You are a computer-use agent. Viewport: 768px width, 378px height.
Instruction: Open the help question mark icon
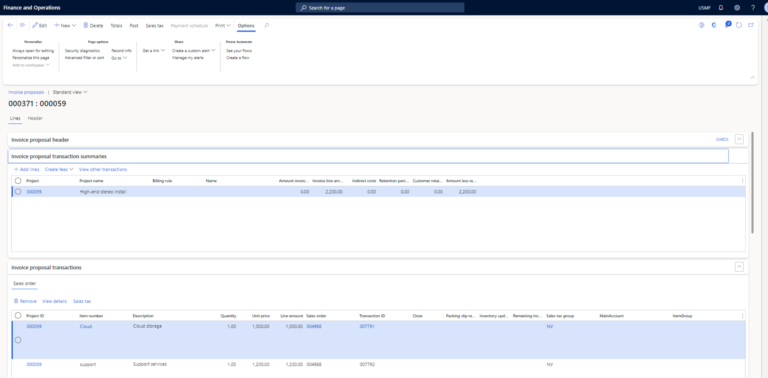pyautogui.click(x=753, y=8)
